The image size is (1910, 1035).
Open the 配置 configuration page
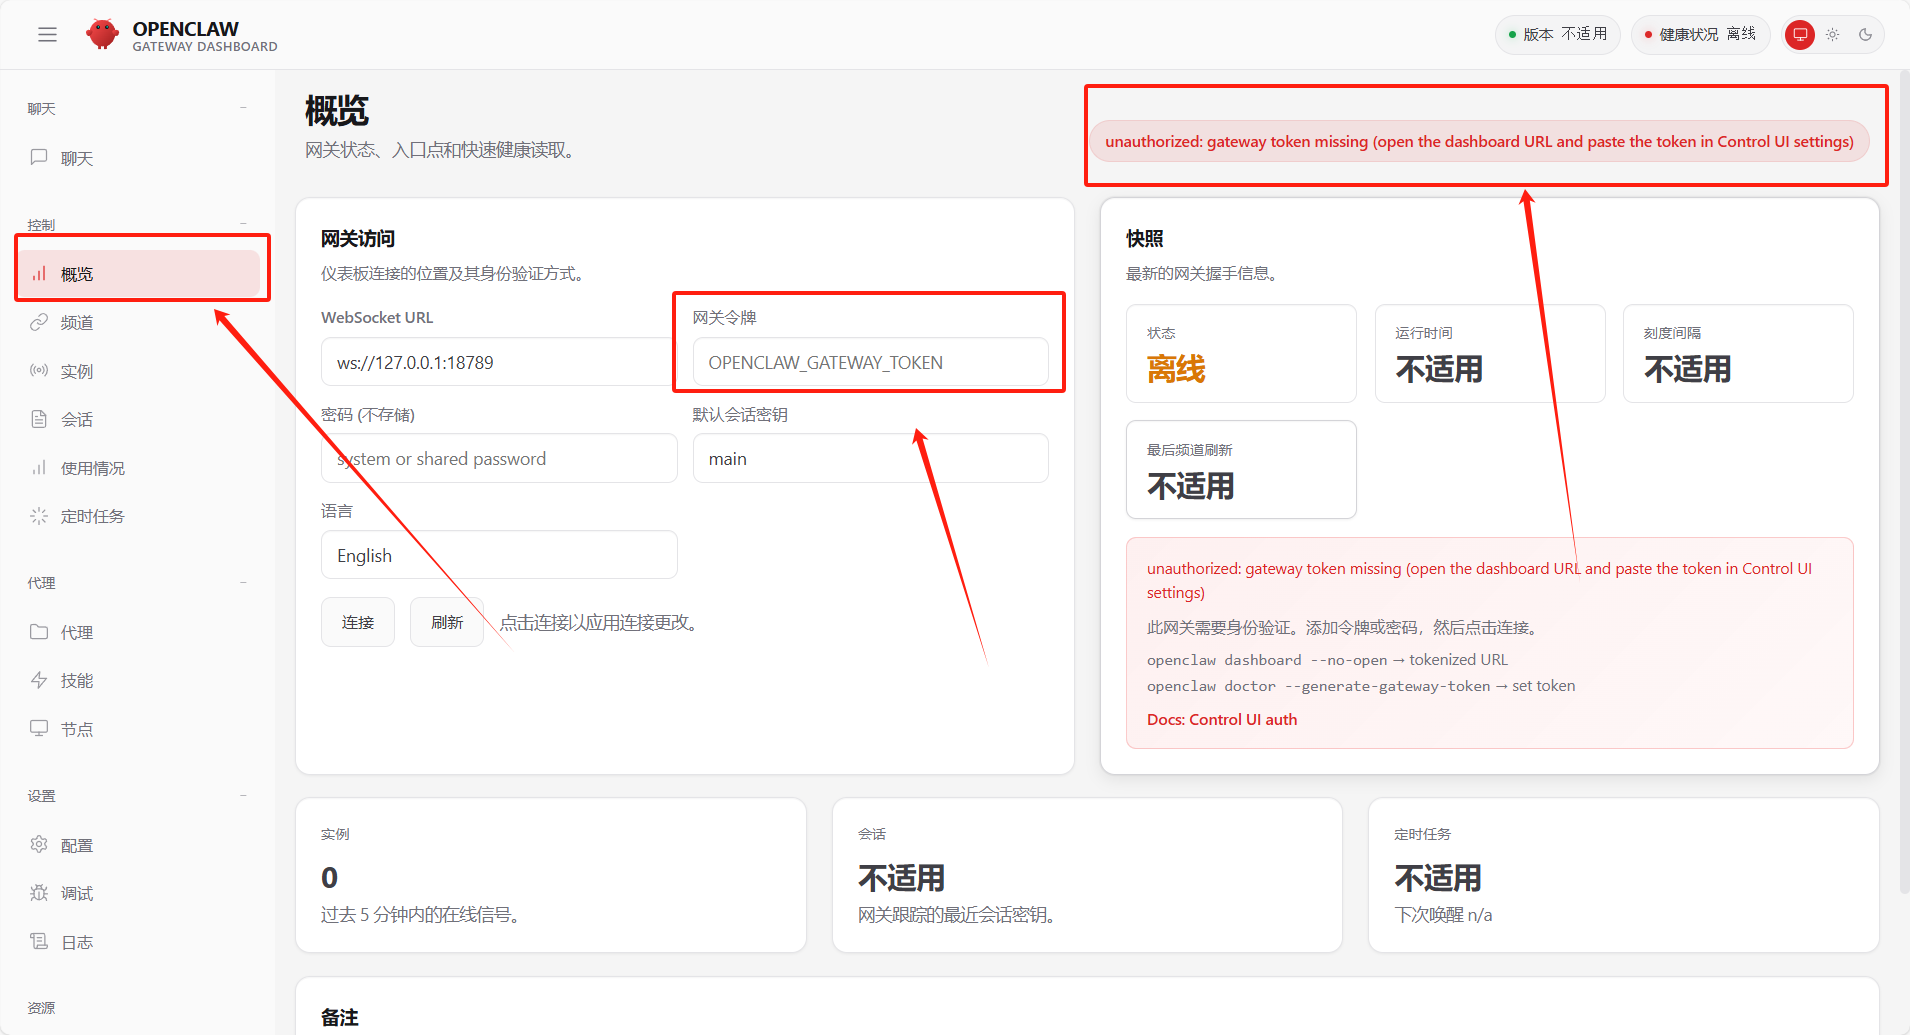(75, 844)
